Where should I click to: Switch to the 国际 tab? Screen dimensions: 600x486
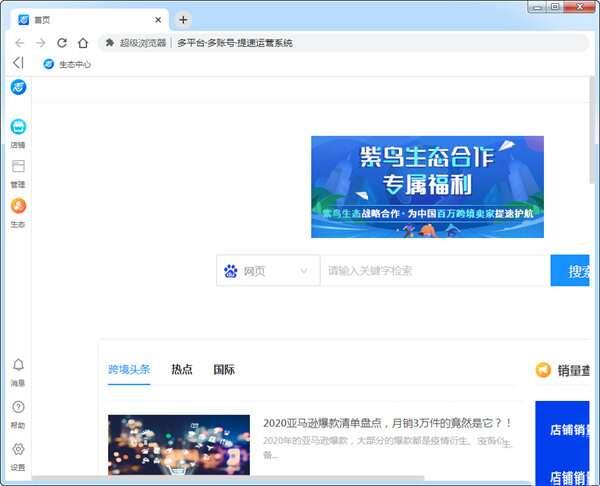tap(224, 369)
